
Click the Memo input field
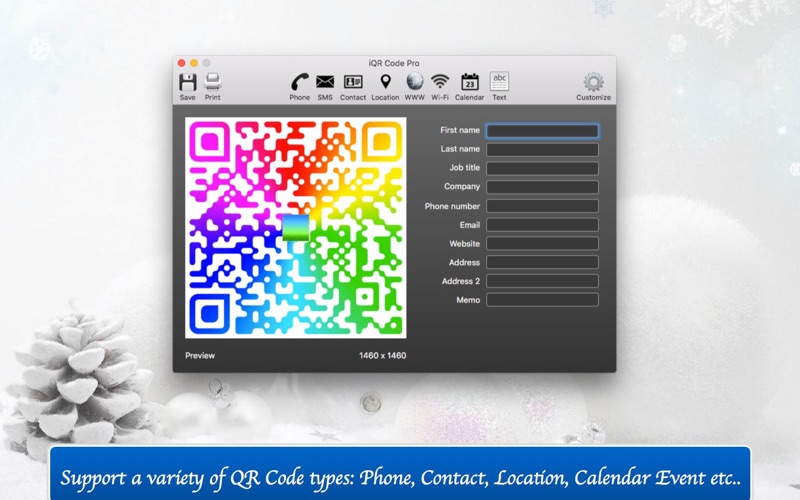(x=542, y=299)
